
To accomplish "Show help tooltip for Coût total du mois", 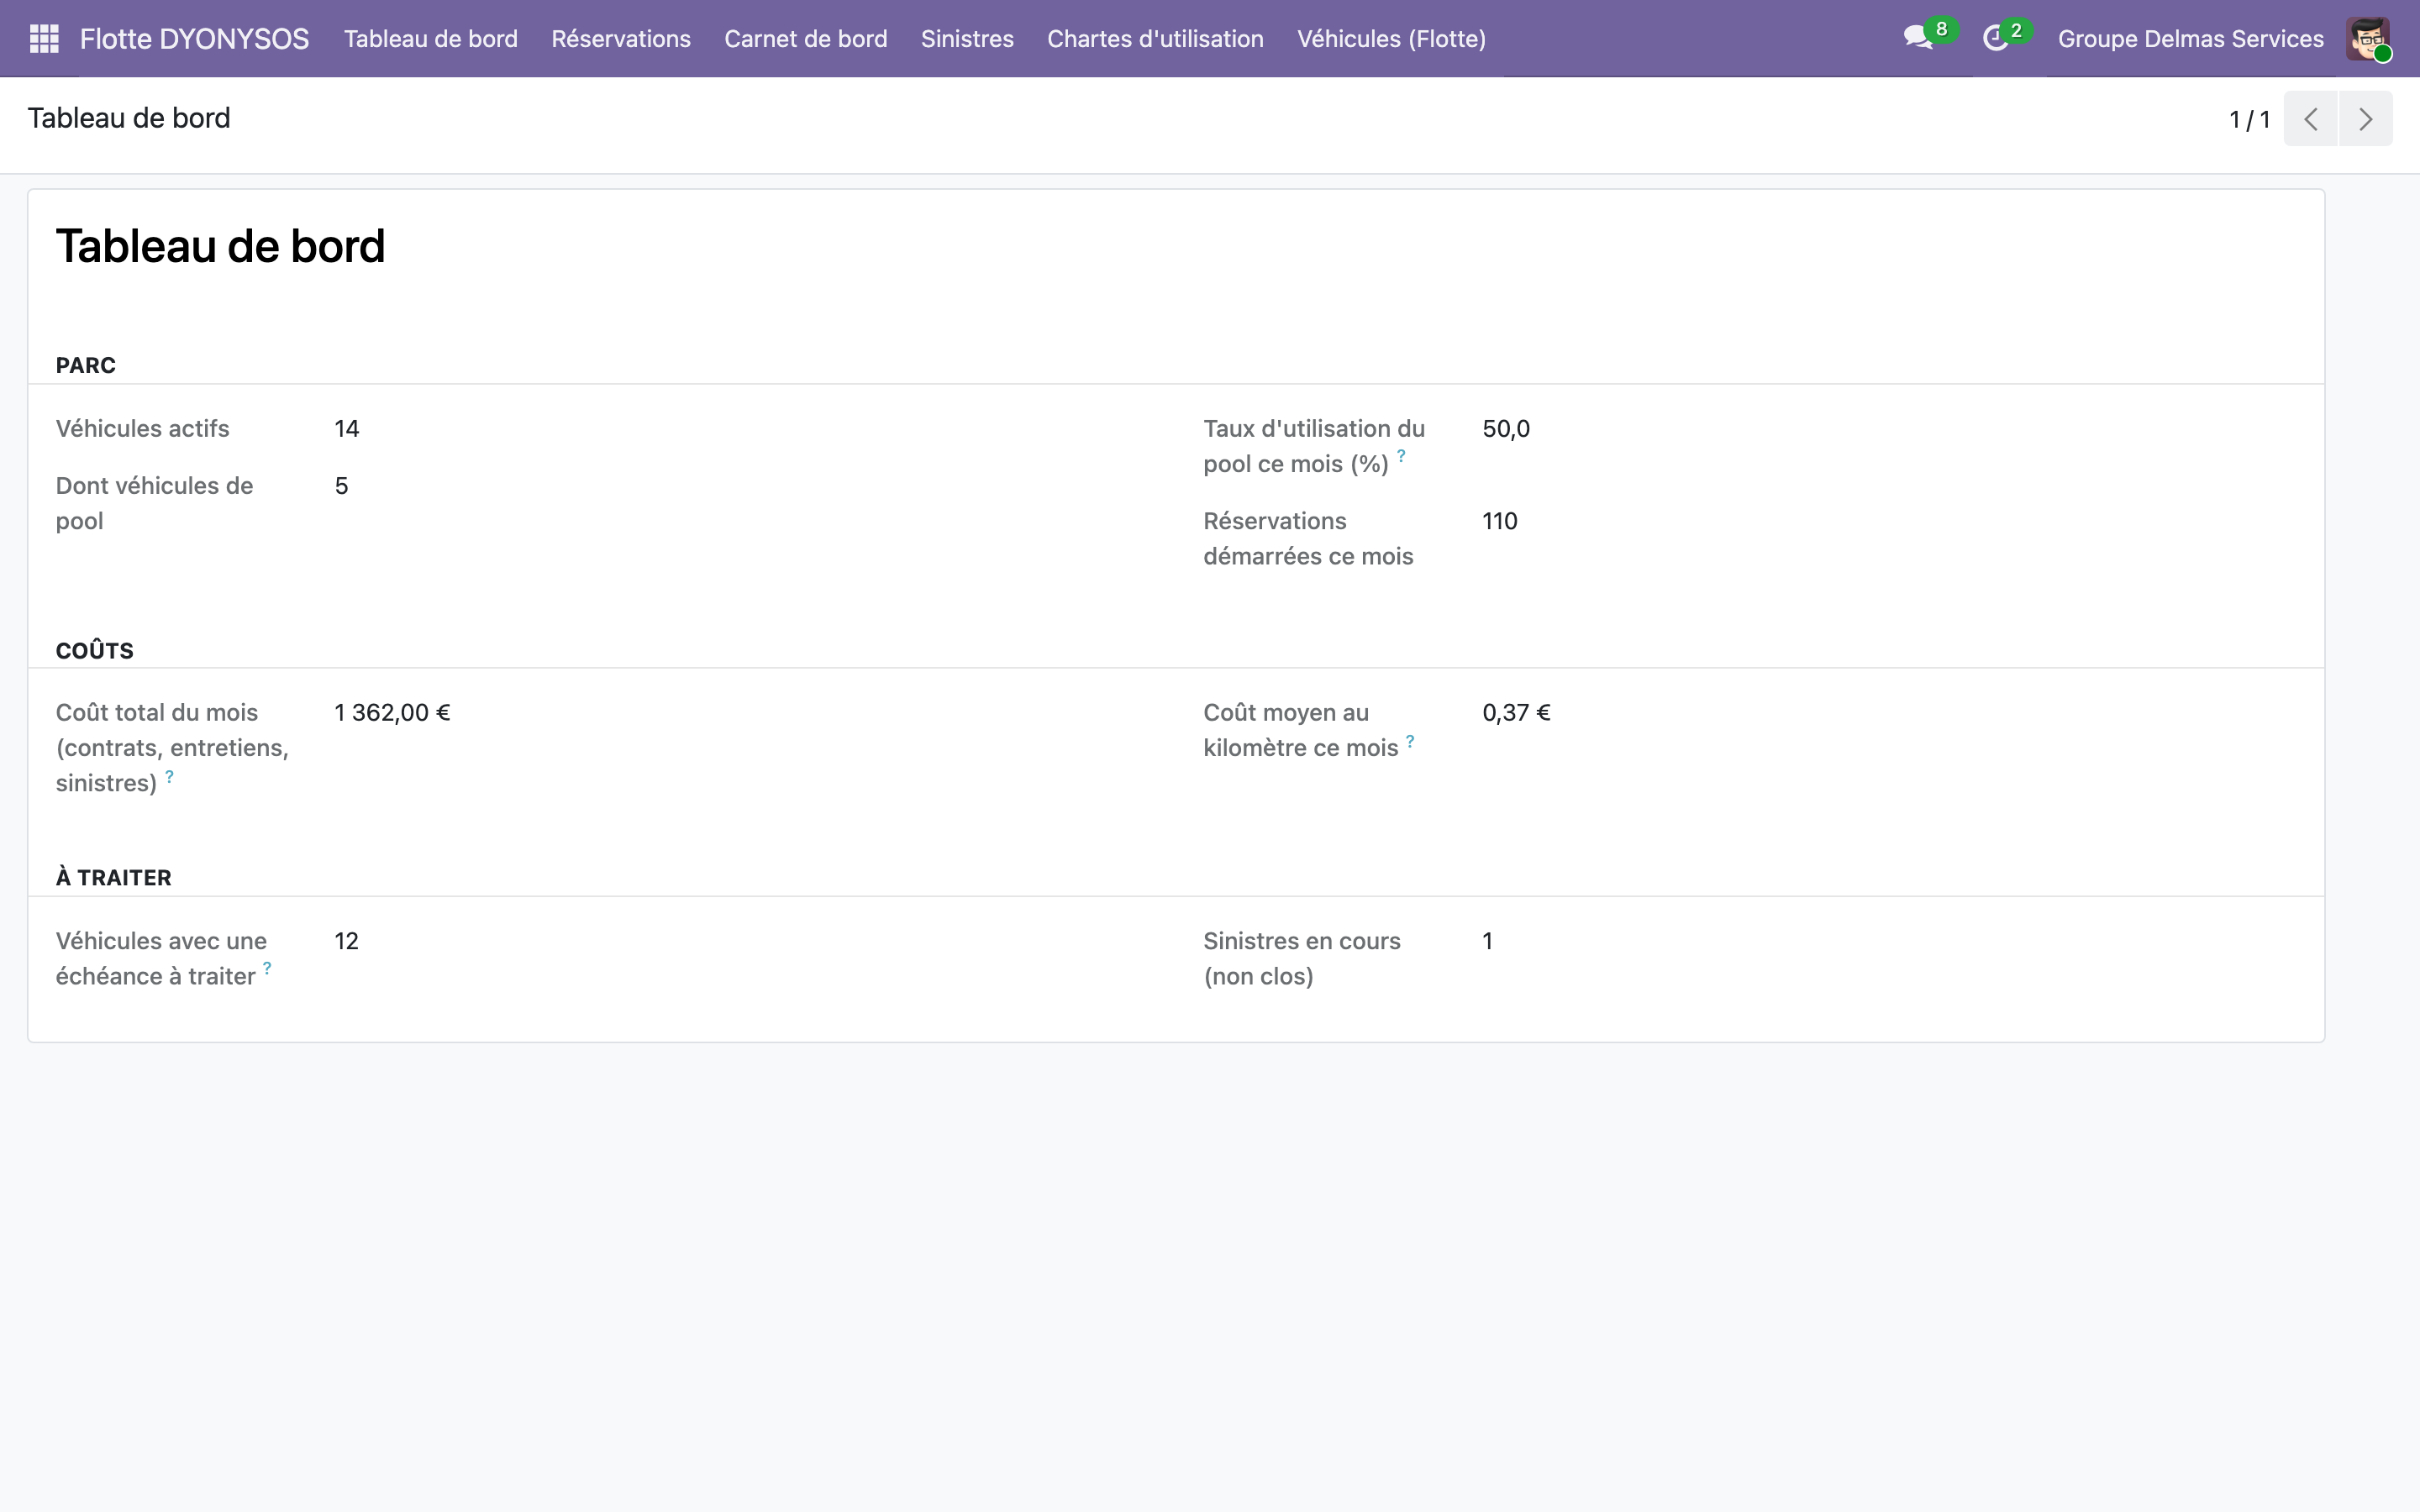I will click(x=169, y=776).
